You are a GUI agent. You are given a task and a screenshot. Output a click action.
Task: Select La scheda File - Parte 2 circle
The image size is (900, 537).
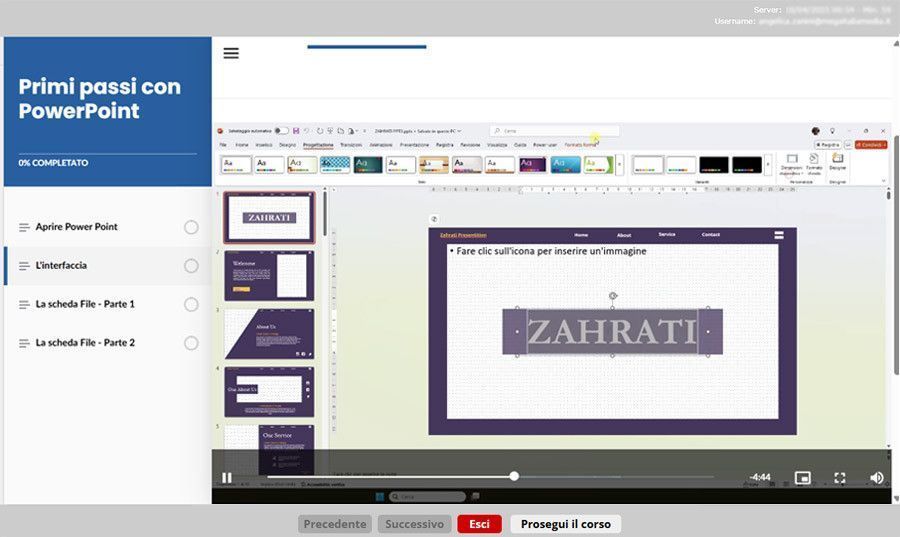coord(191,343)
